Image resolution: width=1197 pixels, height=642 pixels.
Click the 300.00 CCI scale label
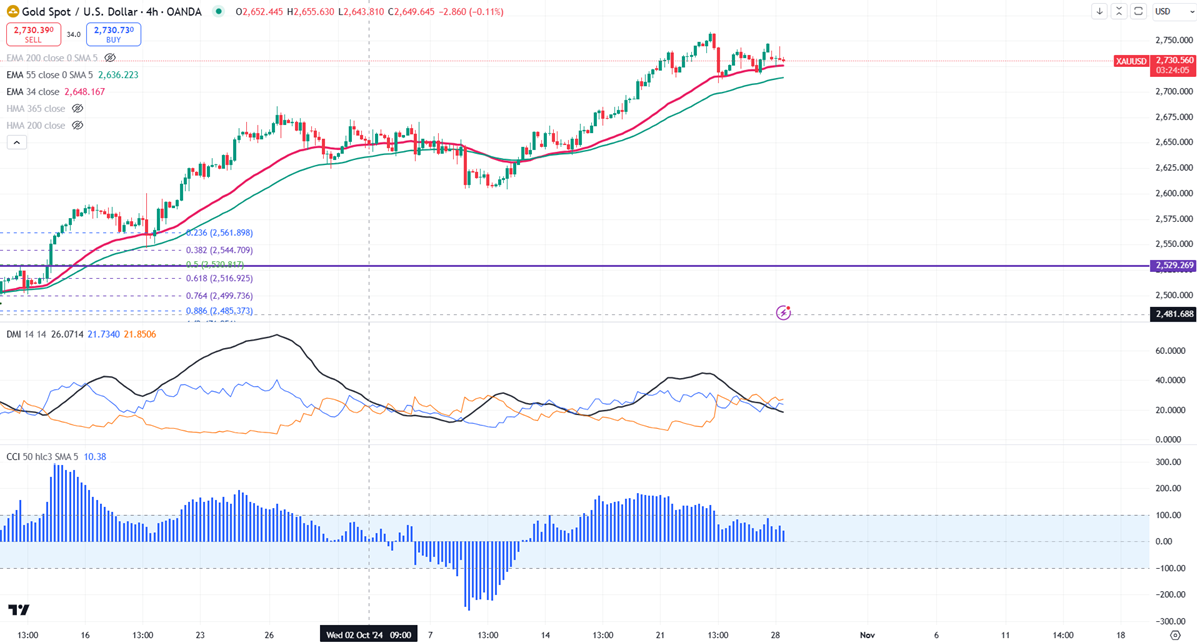(x=1167, y=462)
